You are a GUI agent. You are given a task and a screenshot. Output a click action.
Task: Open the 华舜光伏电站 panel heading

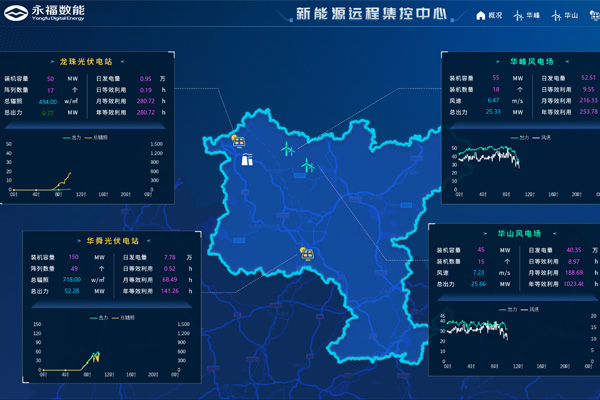[x=112, y=241]
